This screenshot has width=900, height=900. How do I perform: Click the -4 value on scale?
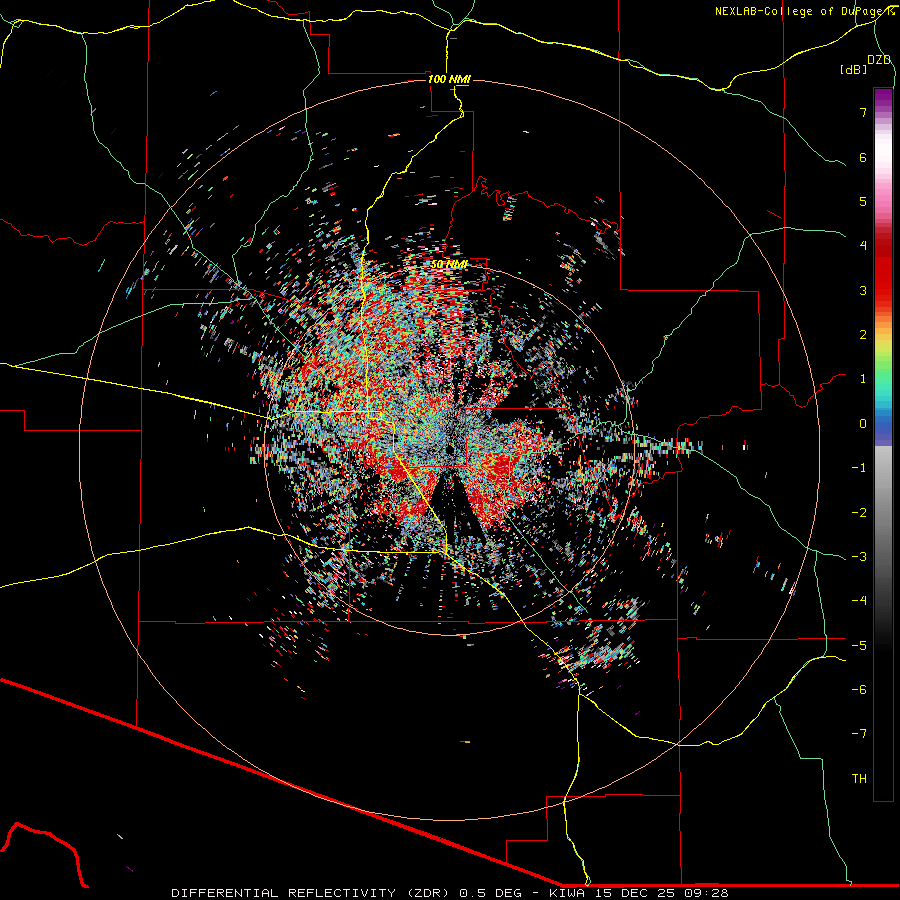[x=859, y=601]
